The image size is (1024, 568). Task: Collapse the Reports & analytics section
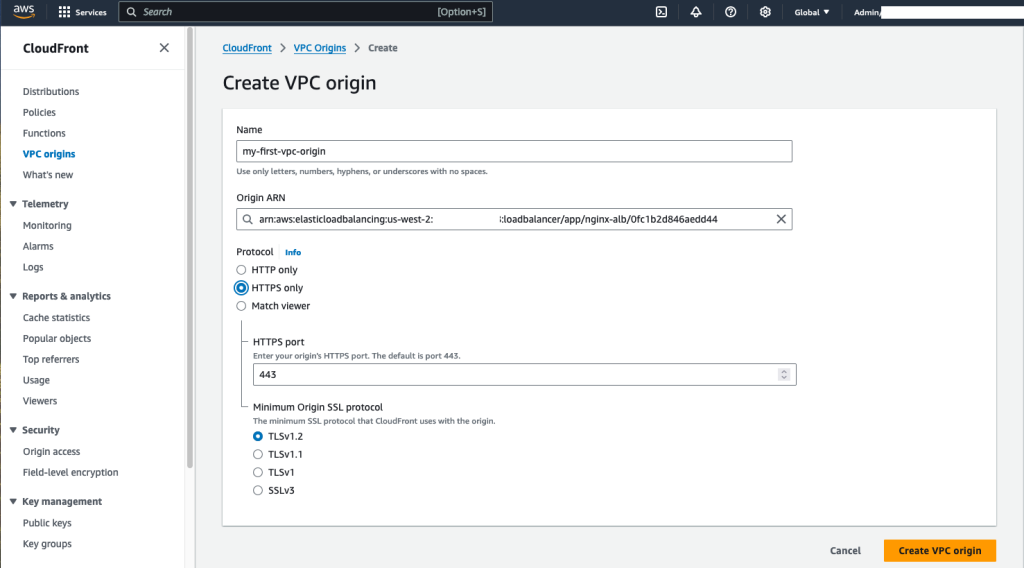tap(13, 296)
